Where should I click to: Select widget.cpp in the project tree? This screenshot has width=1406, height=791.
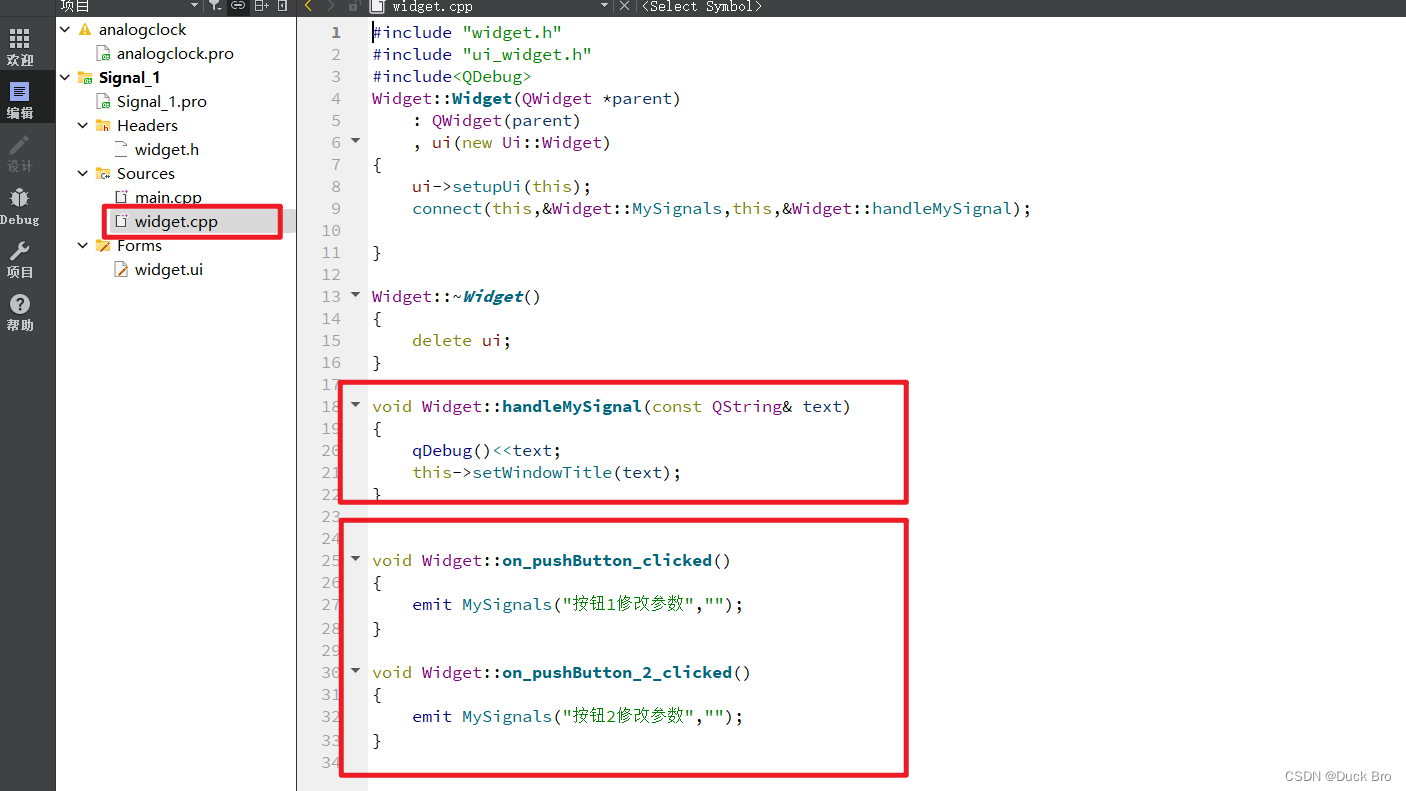(x=176, y=221)
